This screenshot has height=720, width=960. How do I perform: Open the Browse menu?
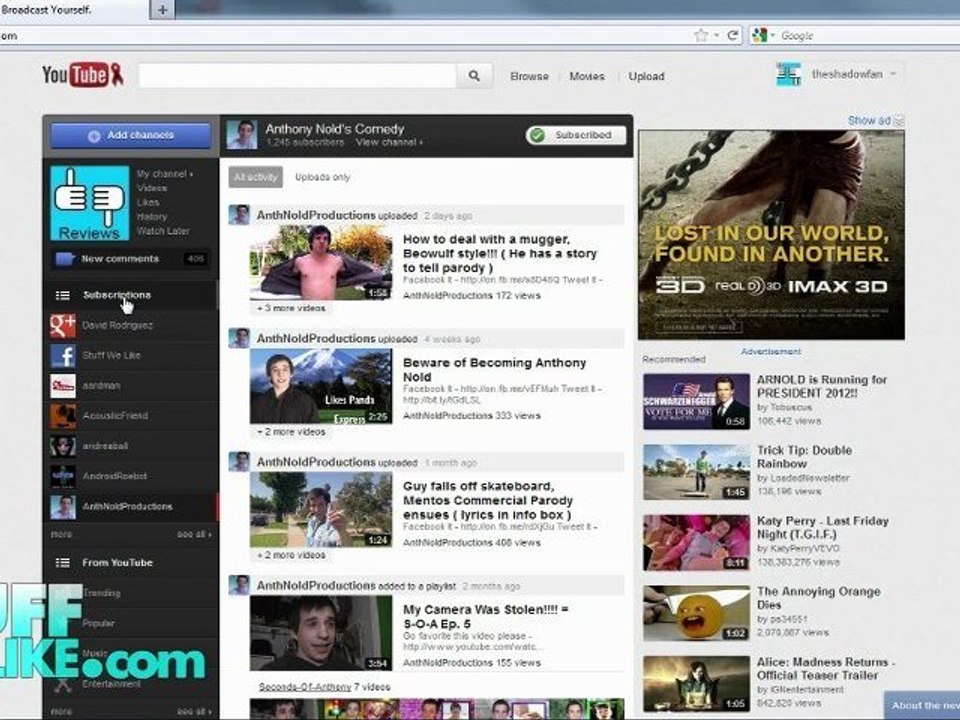(x=530, y=76)
